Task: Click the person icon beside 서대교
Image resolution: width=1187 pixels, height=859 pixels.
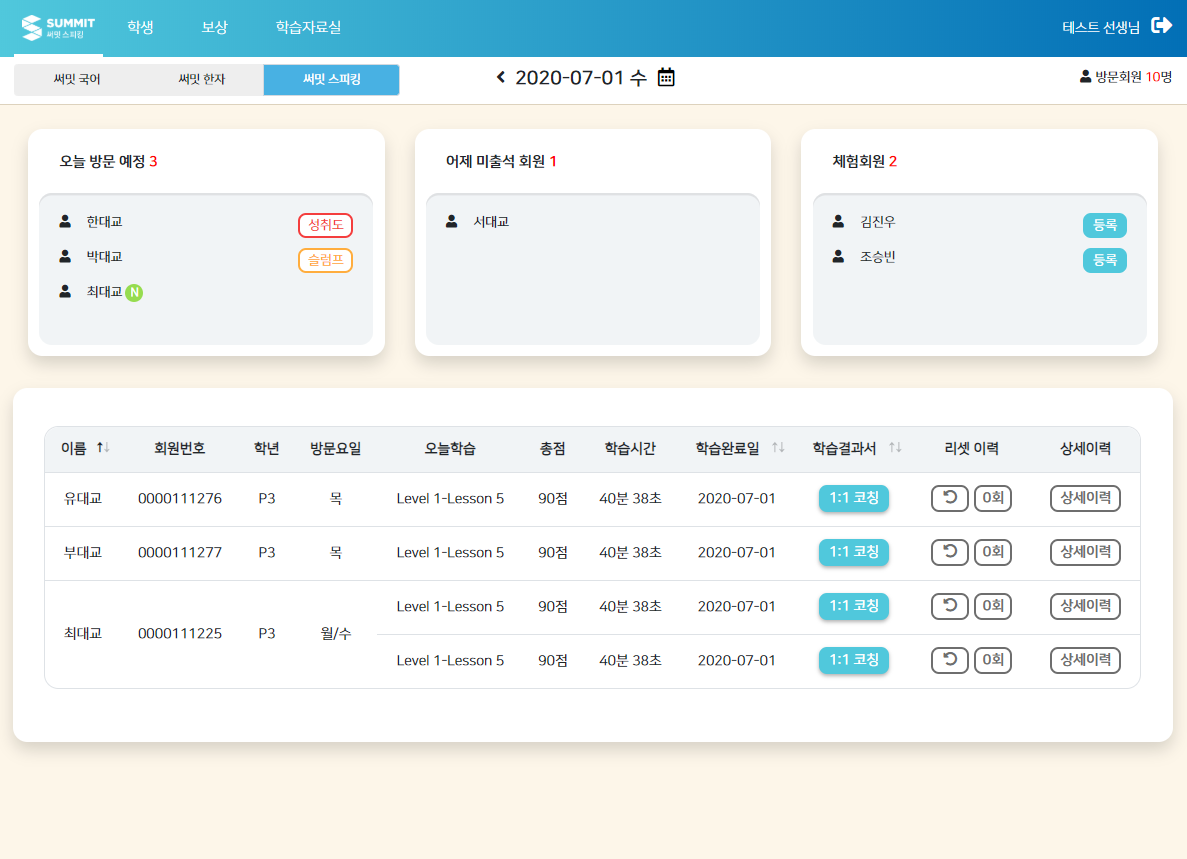Action: pos(452,222)
